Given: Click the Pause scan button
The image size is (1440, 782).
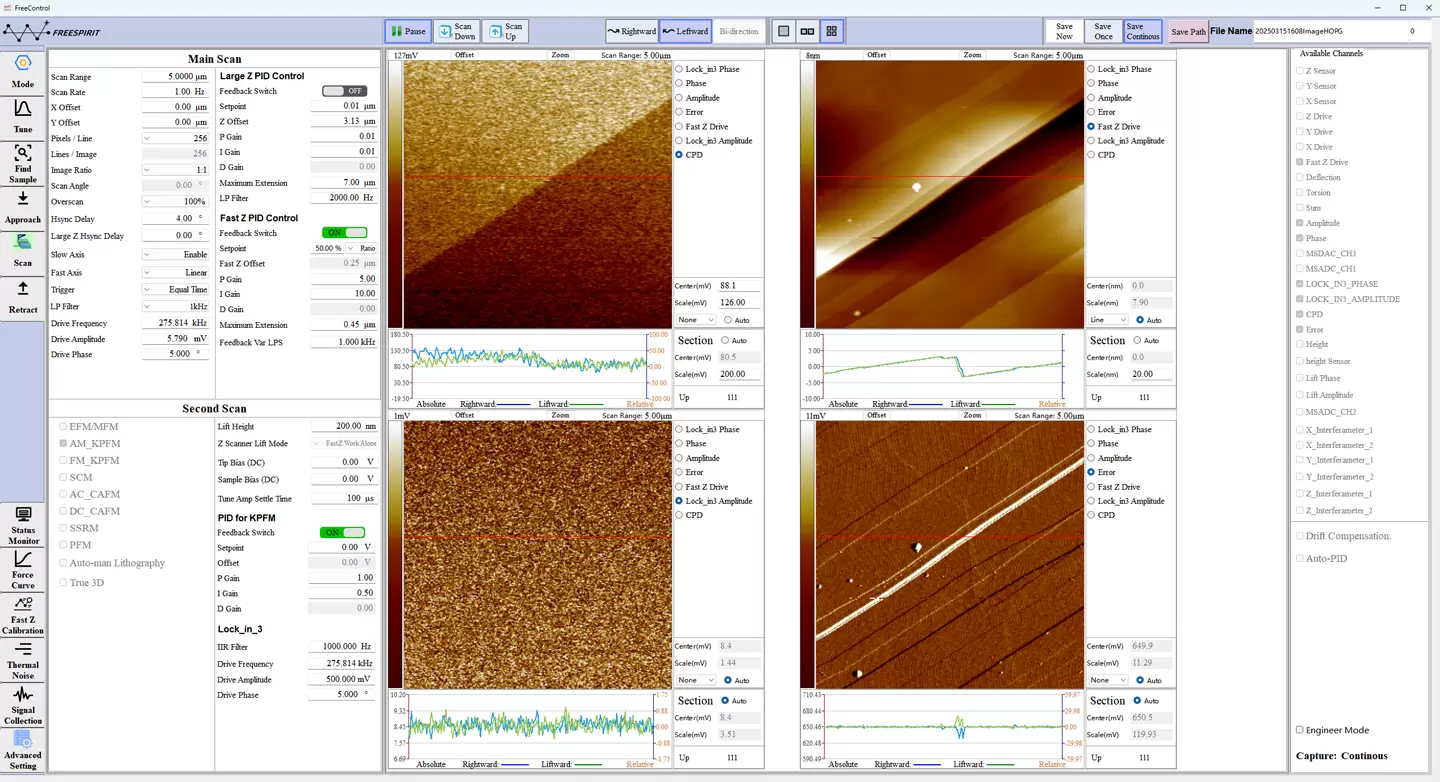Looking at the screenshot, I should [408, 31].
